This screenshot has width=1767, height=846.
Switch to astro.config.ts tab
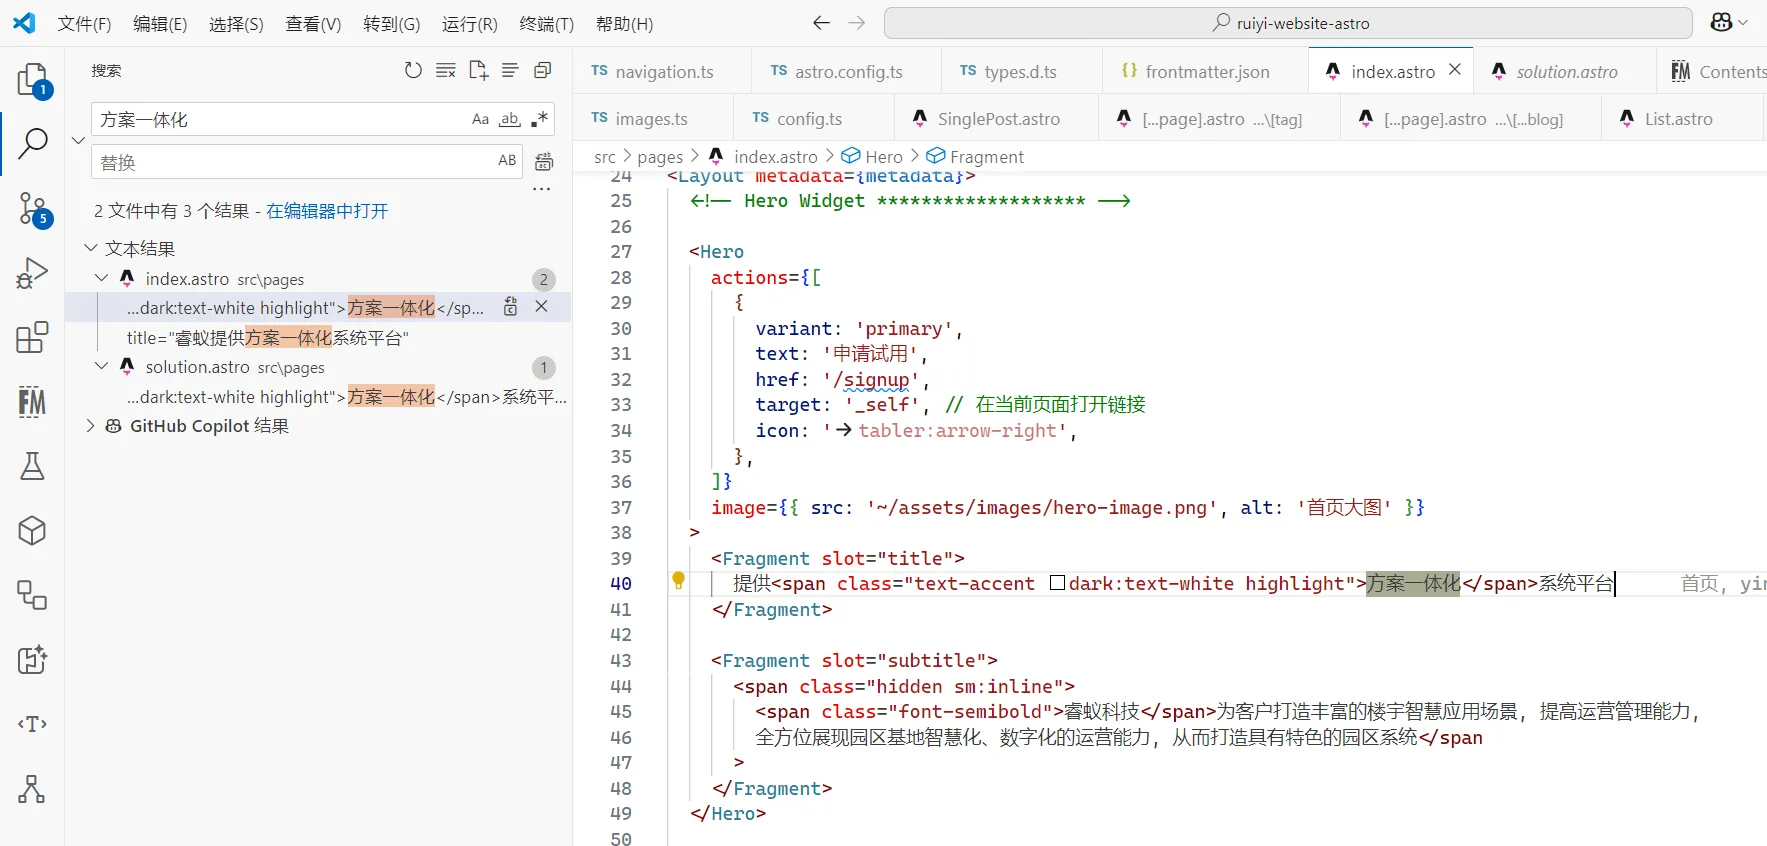(846, 71)
